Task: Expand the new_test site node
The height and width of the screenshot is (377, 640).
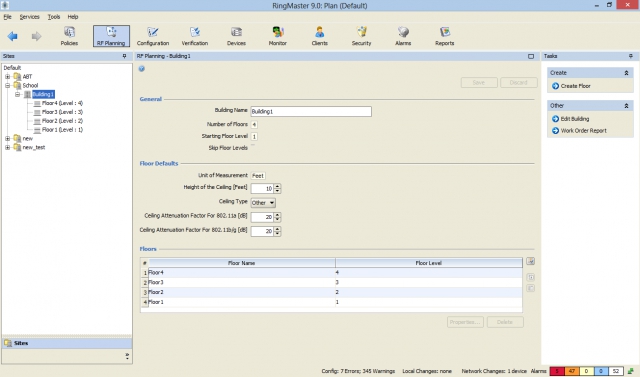Action: 7,148
